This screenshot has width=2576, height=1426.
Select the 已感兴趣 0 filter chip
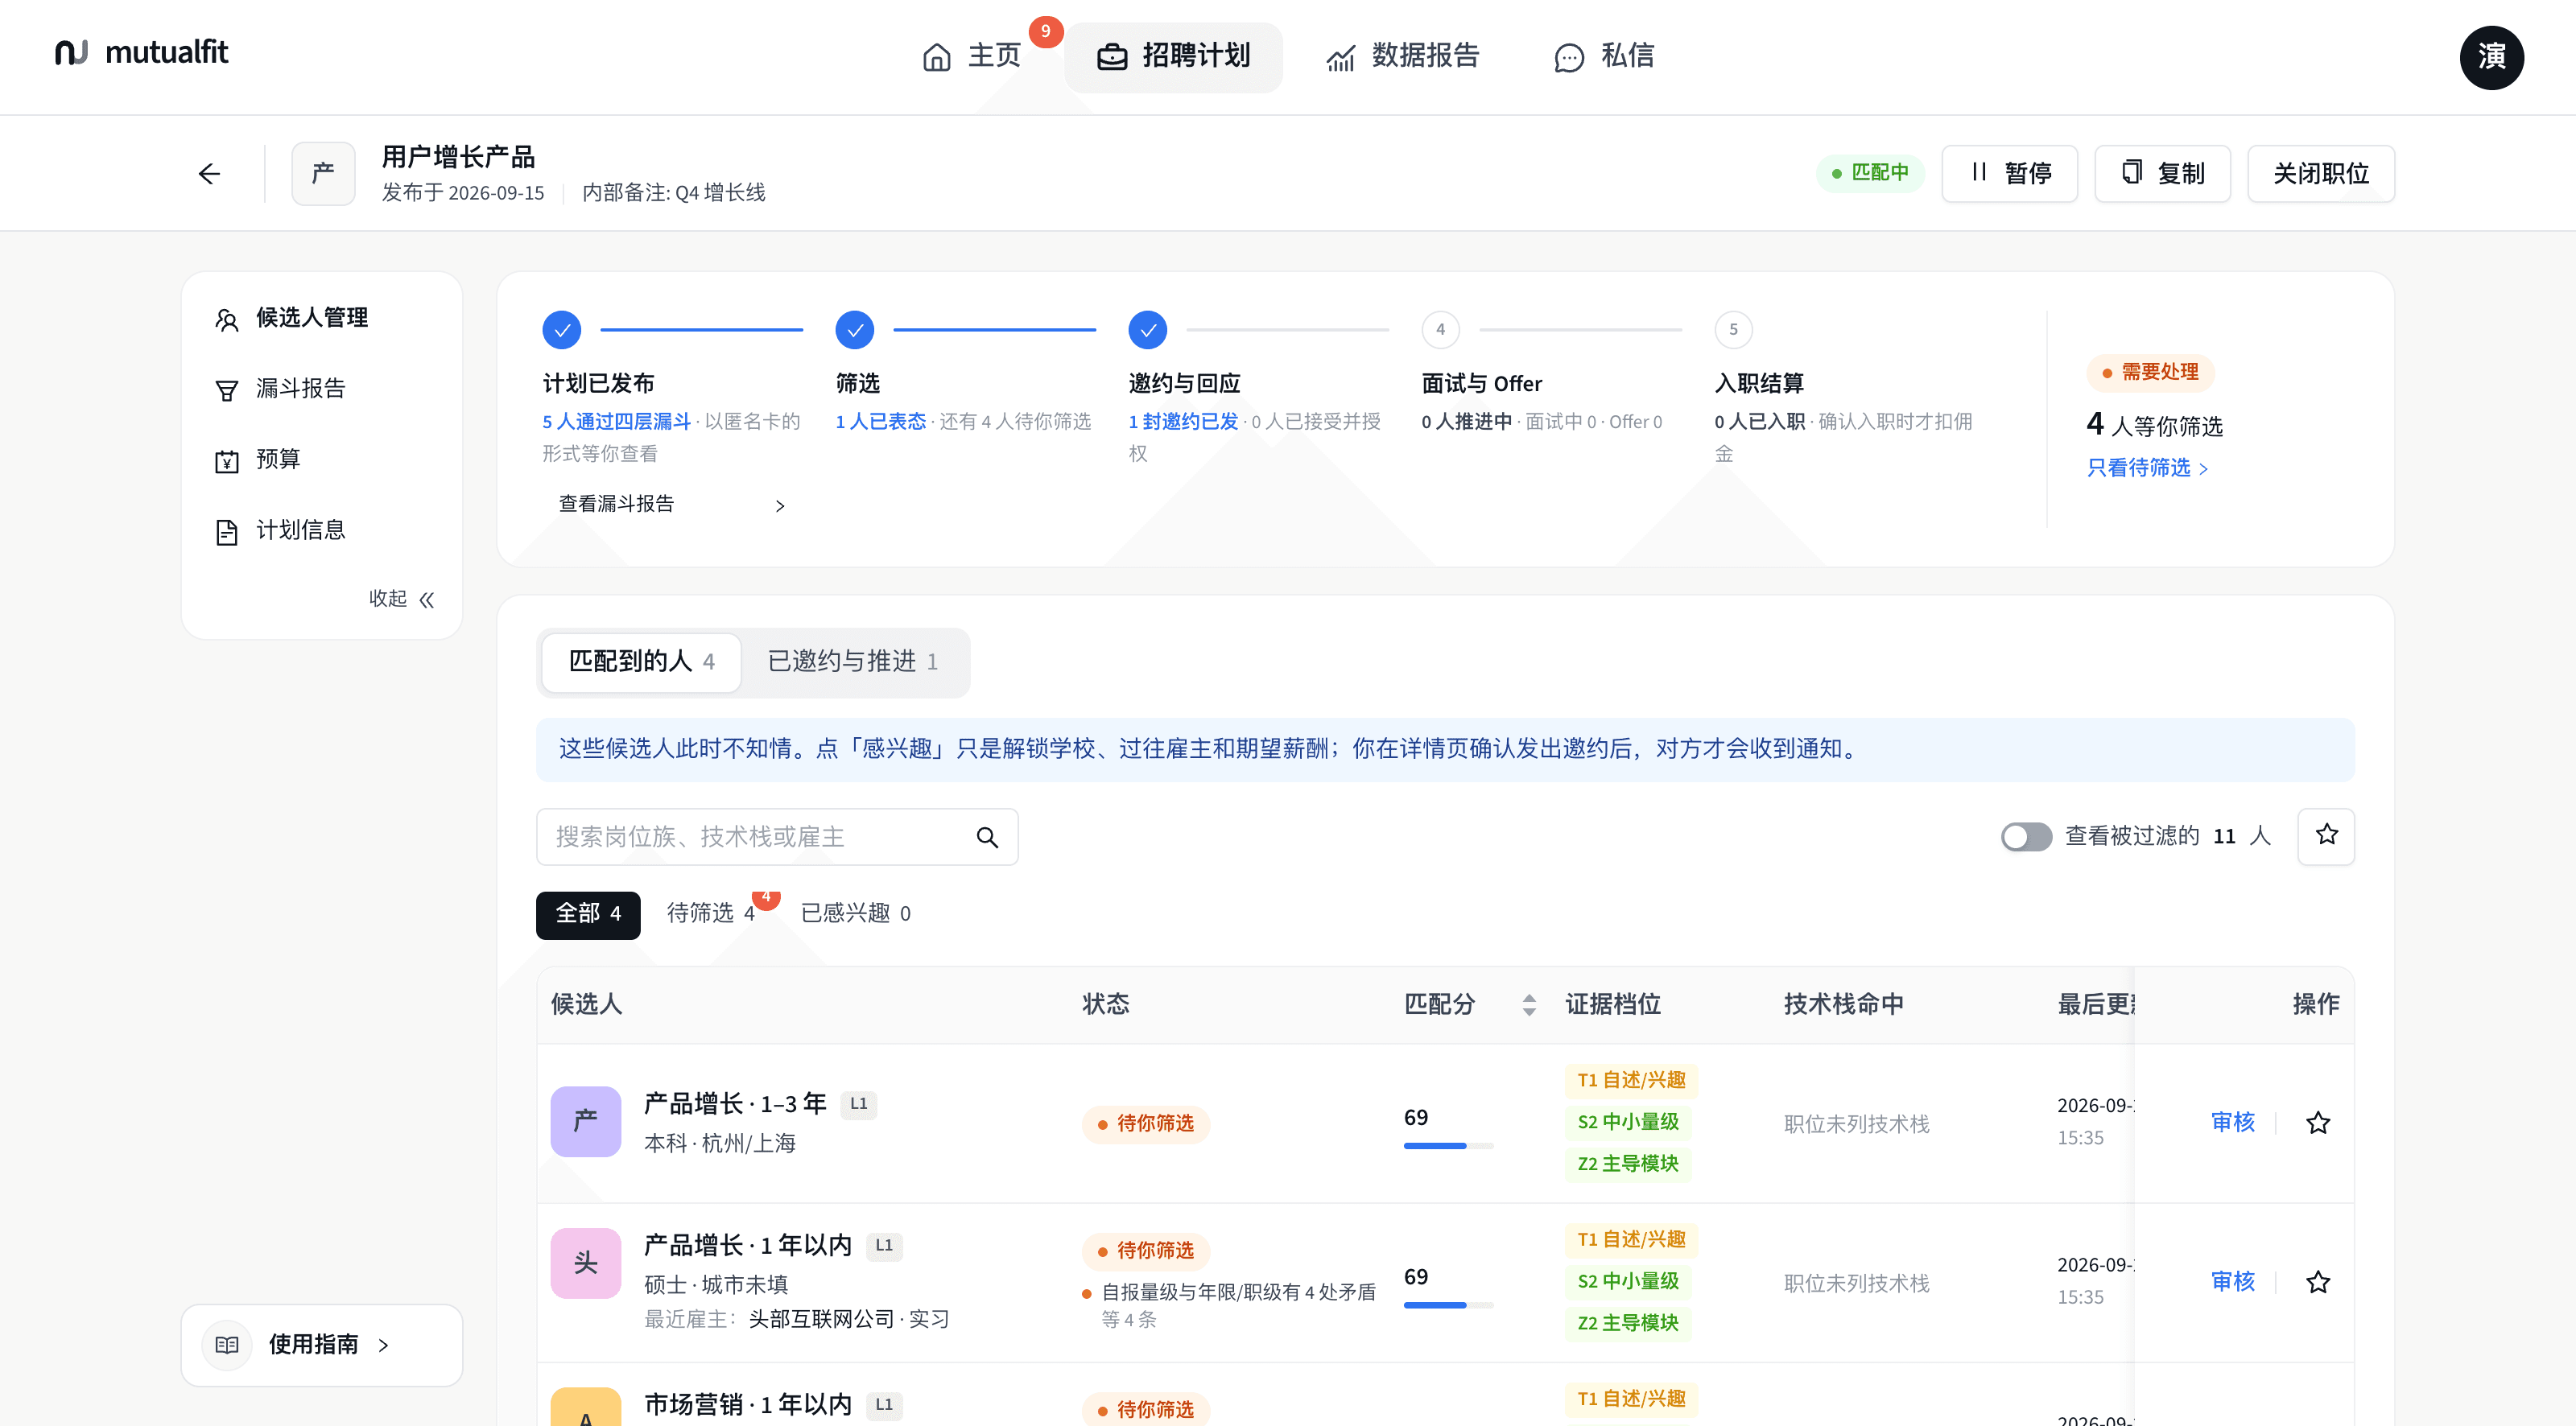pos(856,914)
